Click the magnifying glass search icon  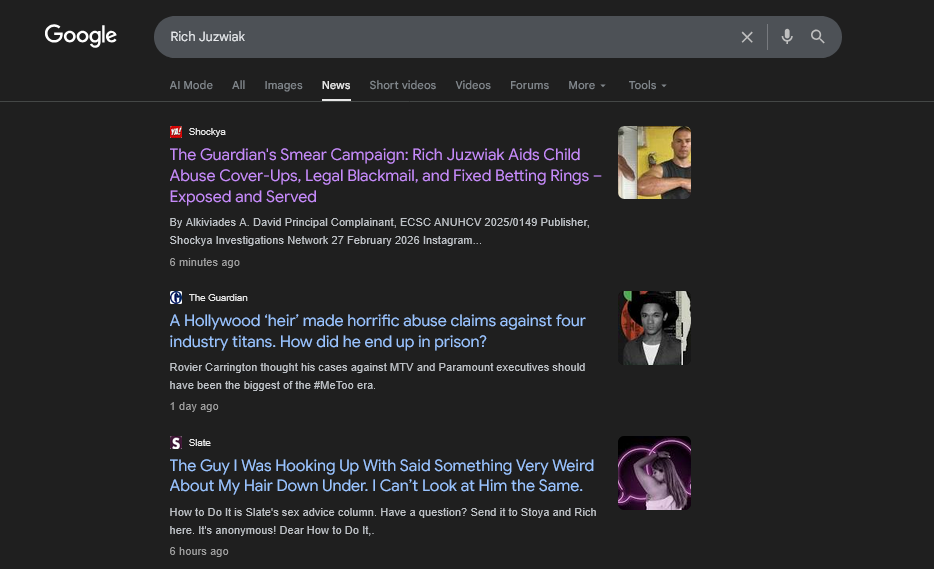(x=818, y=37)
